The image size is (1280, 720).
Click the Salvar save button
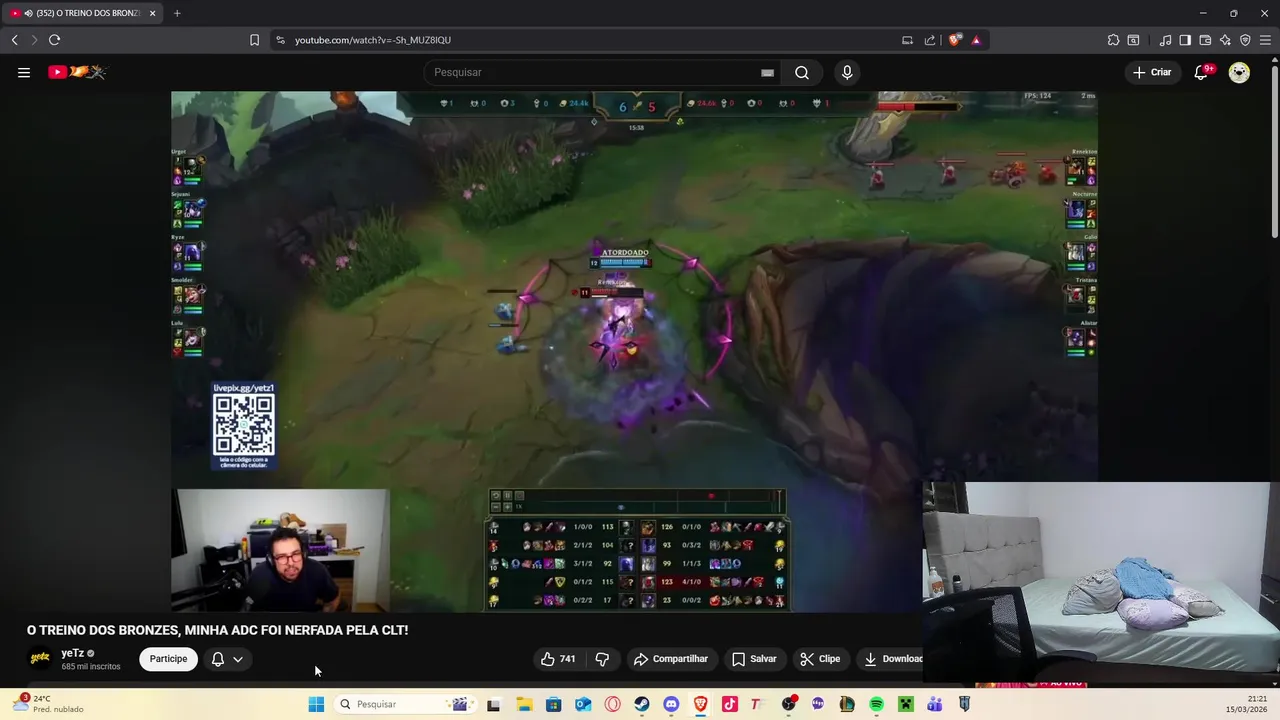click(754, 659)
